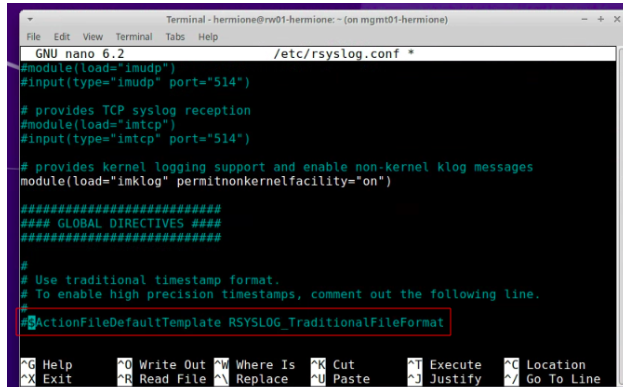Image resolution: width=623 pixels, height=387 pixels.
Task: Click the $ActionFileDefaultTemplate line
Action: pyautogui.click(x=232, y=322)
